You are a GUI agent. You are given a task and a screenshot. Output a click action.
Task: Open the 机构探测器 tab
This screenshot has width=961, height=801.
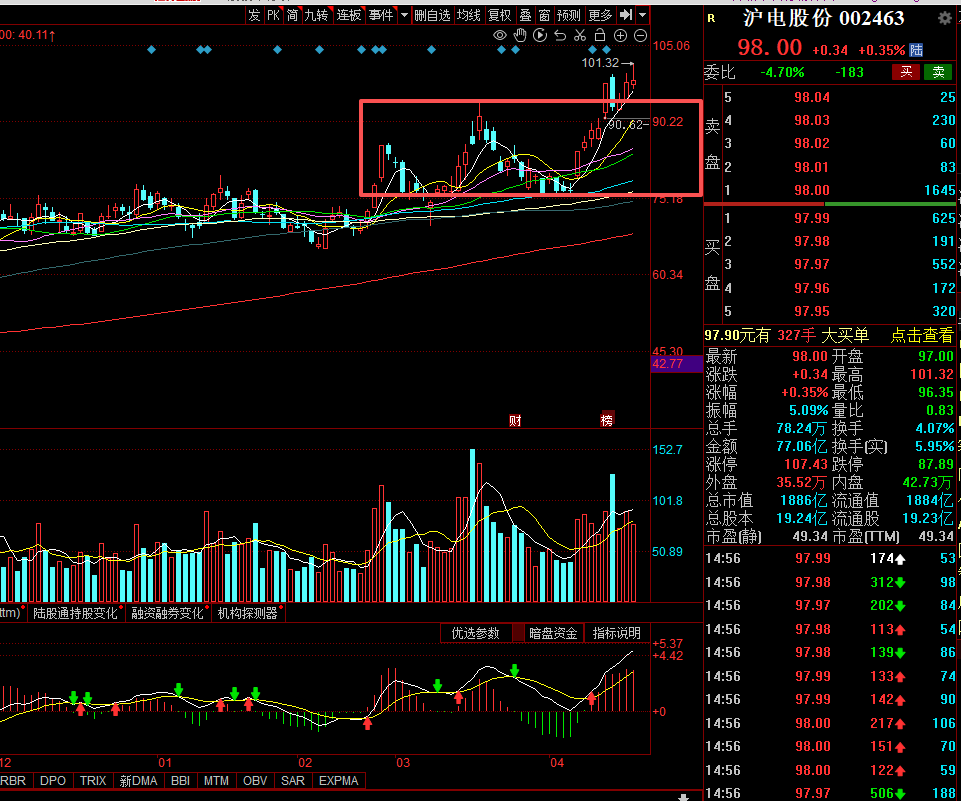click(x=248, y=613)
